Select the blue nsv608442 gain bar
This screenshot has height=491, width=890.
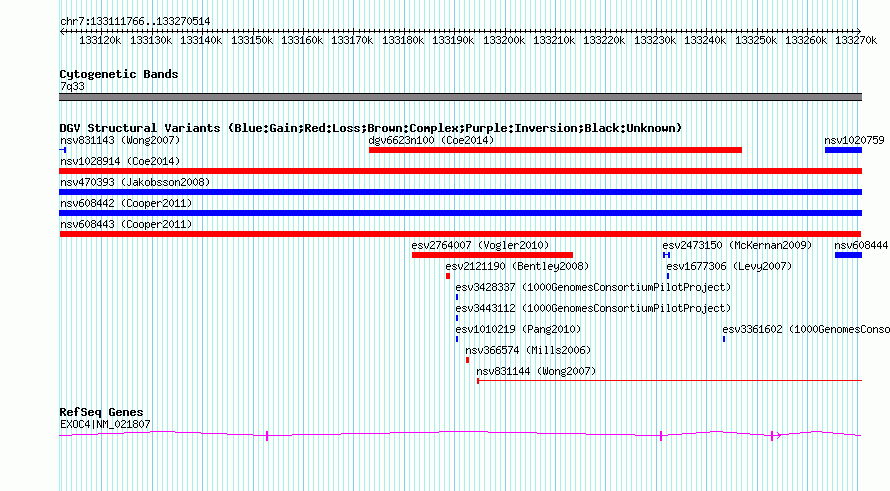[x=460, y=213]
